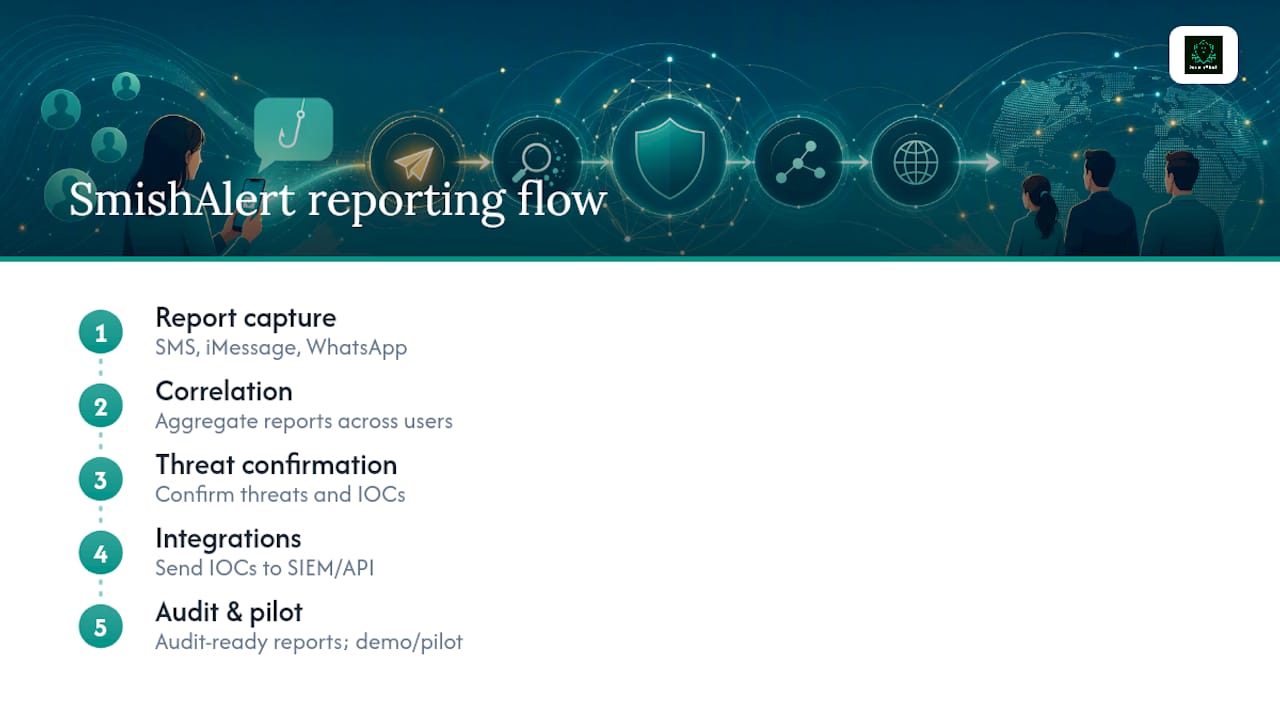Click 'Audit-ready reports; demo/pilot' text
1280x720 pixels.
pyautogui.click(x=309, y=642)
